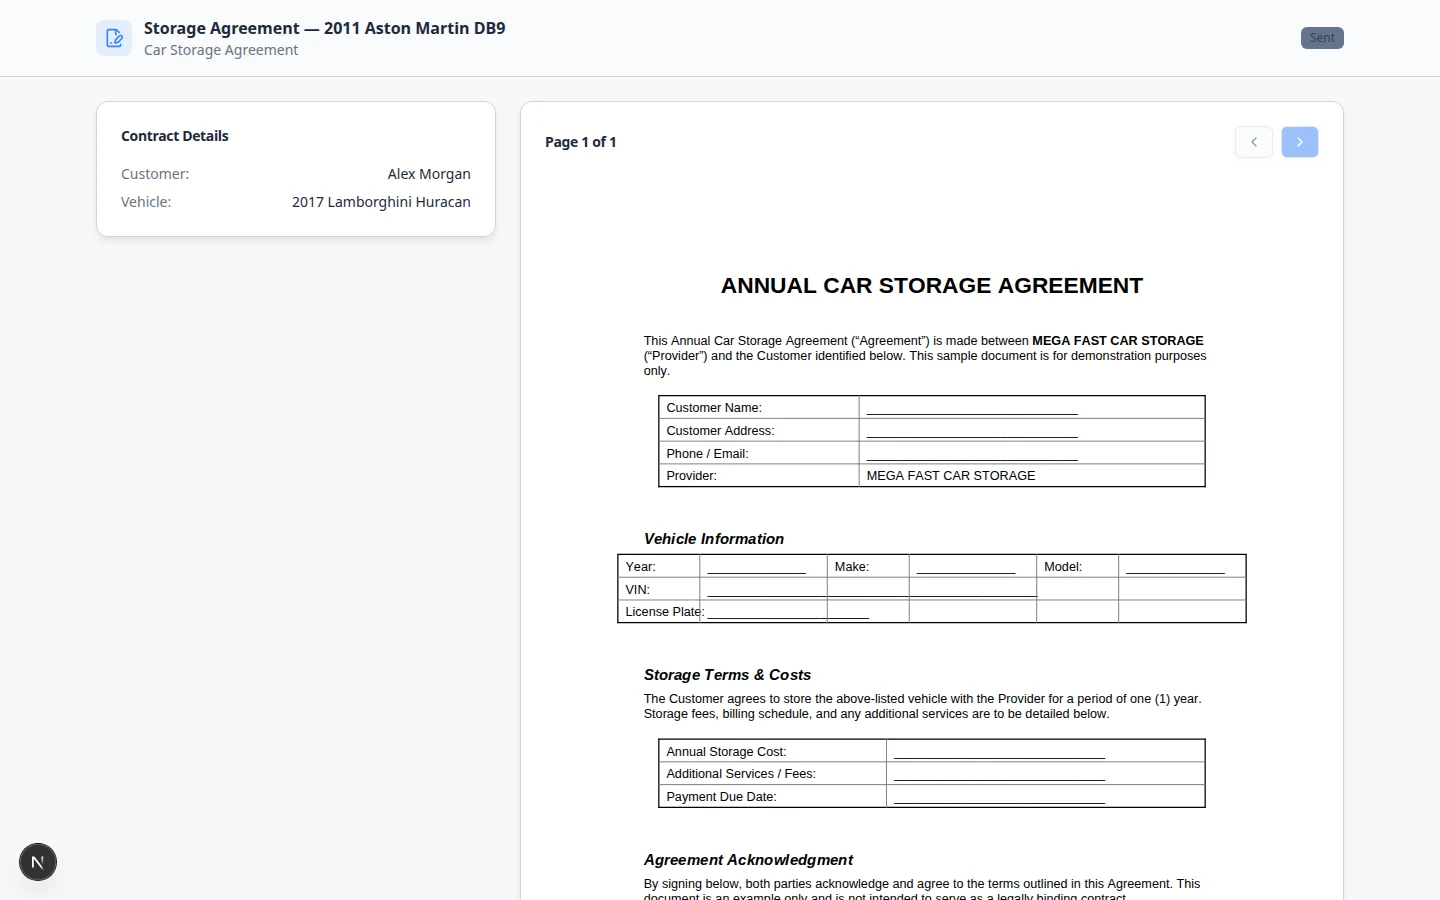The height and width of the screenshot is (900, 1440).
Task: Open the Next.js dev tools badge
Action: coord(38,862)
